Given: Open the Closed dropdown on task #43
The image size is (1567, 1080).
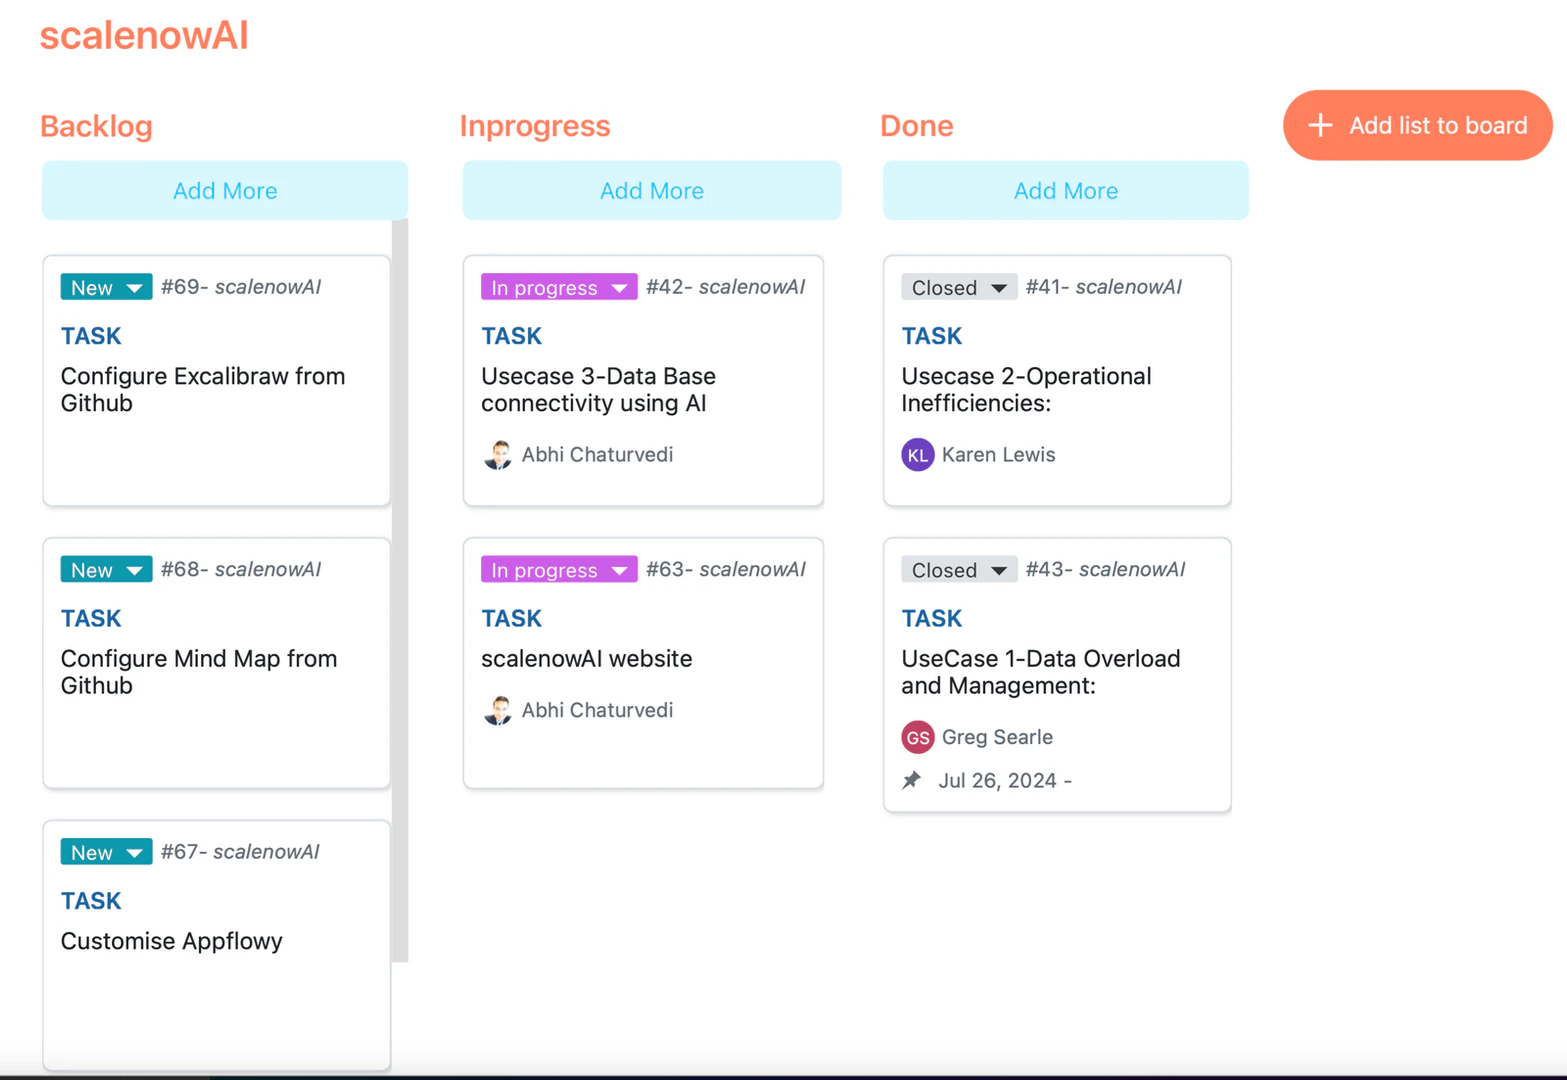Looking at the screenshot, I should 957,569.
